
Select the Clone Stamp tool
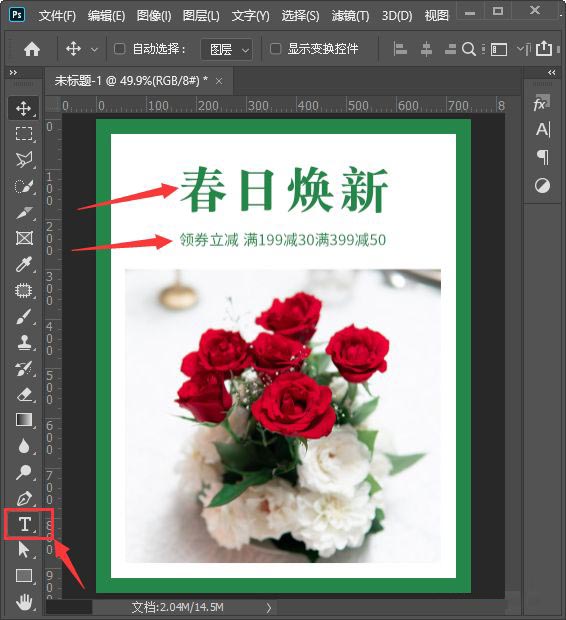[24, 342]
